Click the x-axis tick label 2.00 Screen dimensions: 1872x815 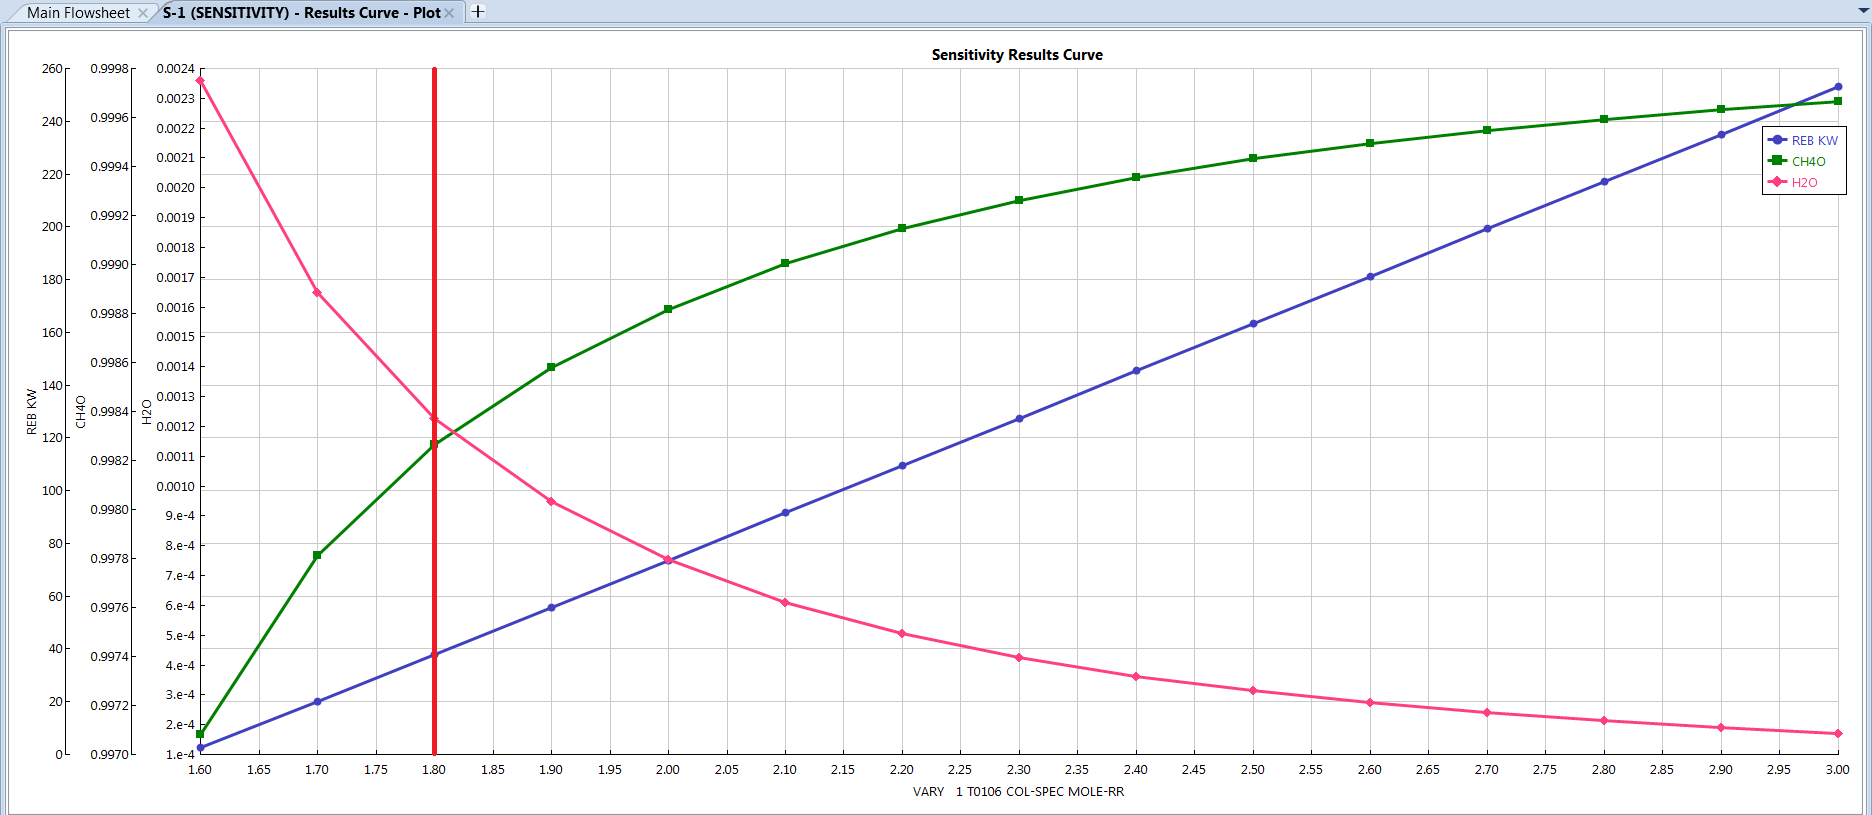click(668, 770)
